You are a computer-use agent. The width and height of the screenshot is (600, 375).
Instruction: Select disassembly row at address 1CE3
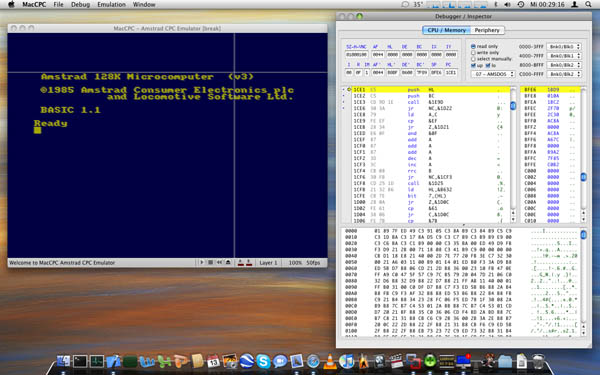(x=430, y=102)
